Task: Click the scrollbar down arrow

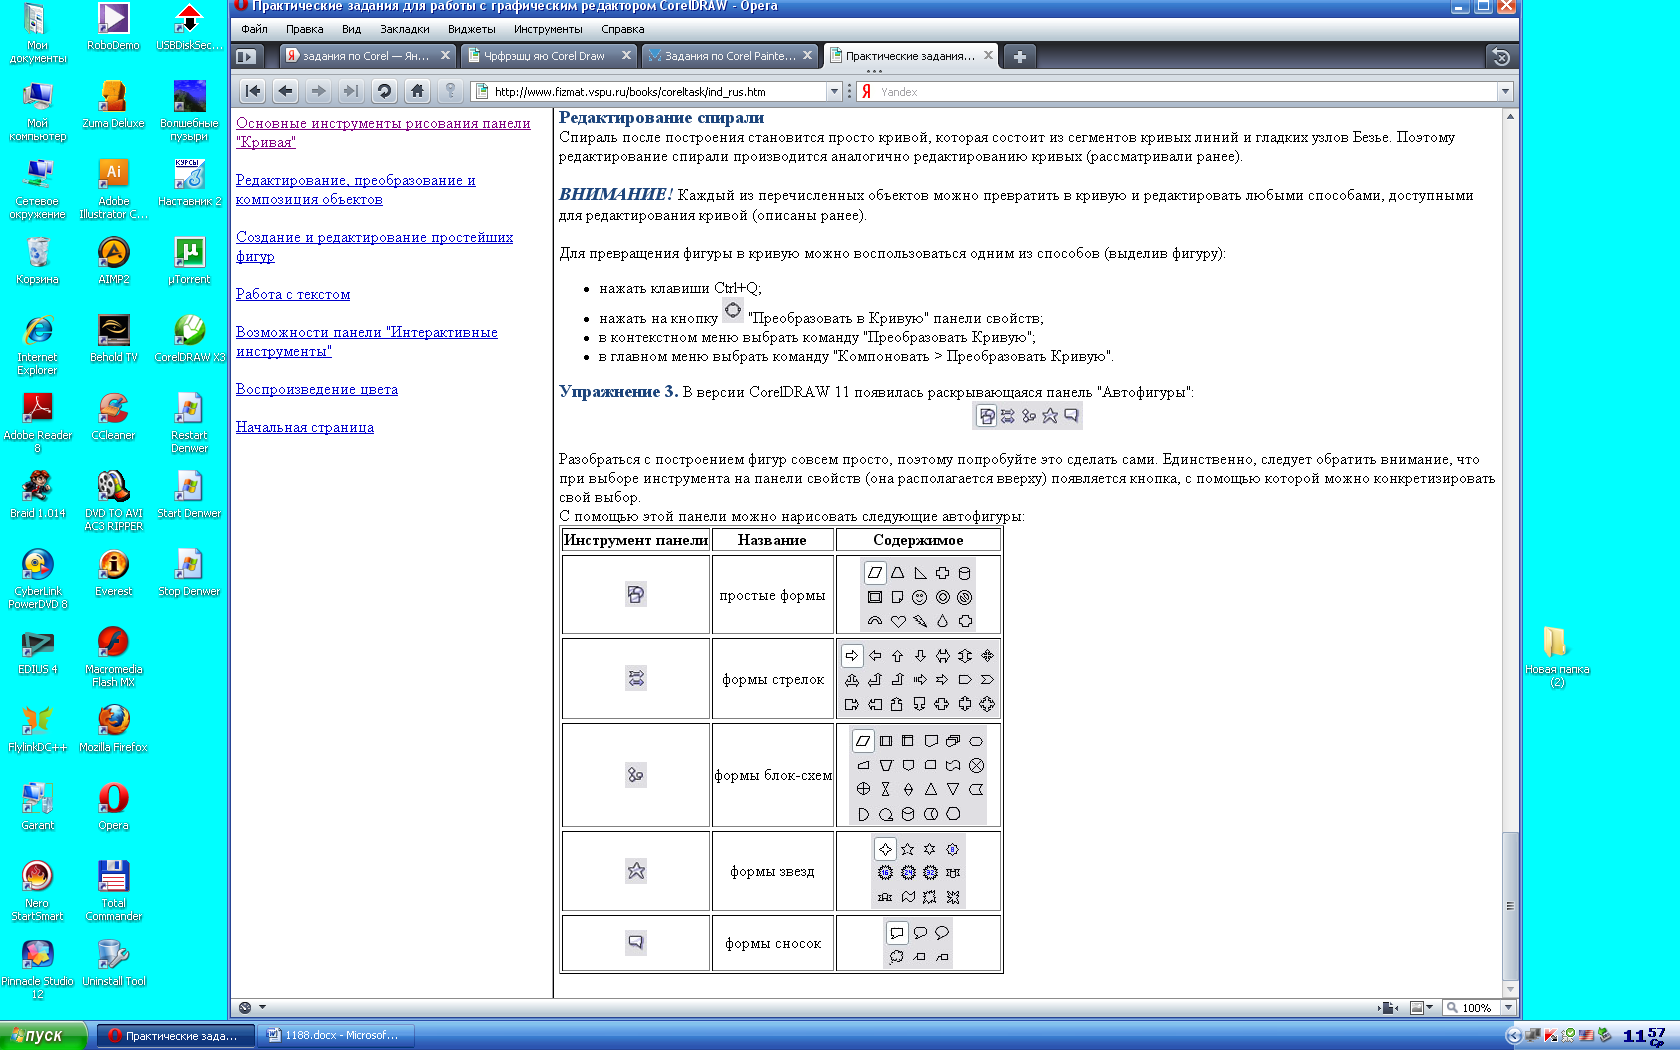Action: 1510,988
